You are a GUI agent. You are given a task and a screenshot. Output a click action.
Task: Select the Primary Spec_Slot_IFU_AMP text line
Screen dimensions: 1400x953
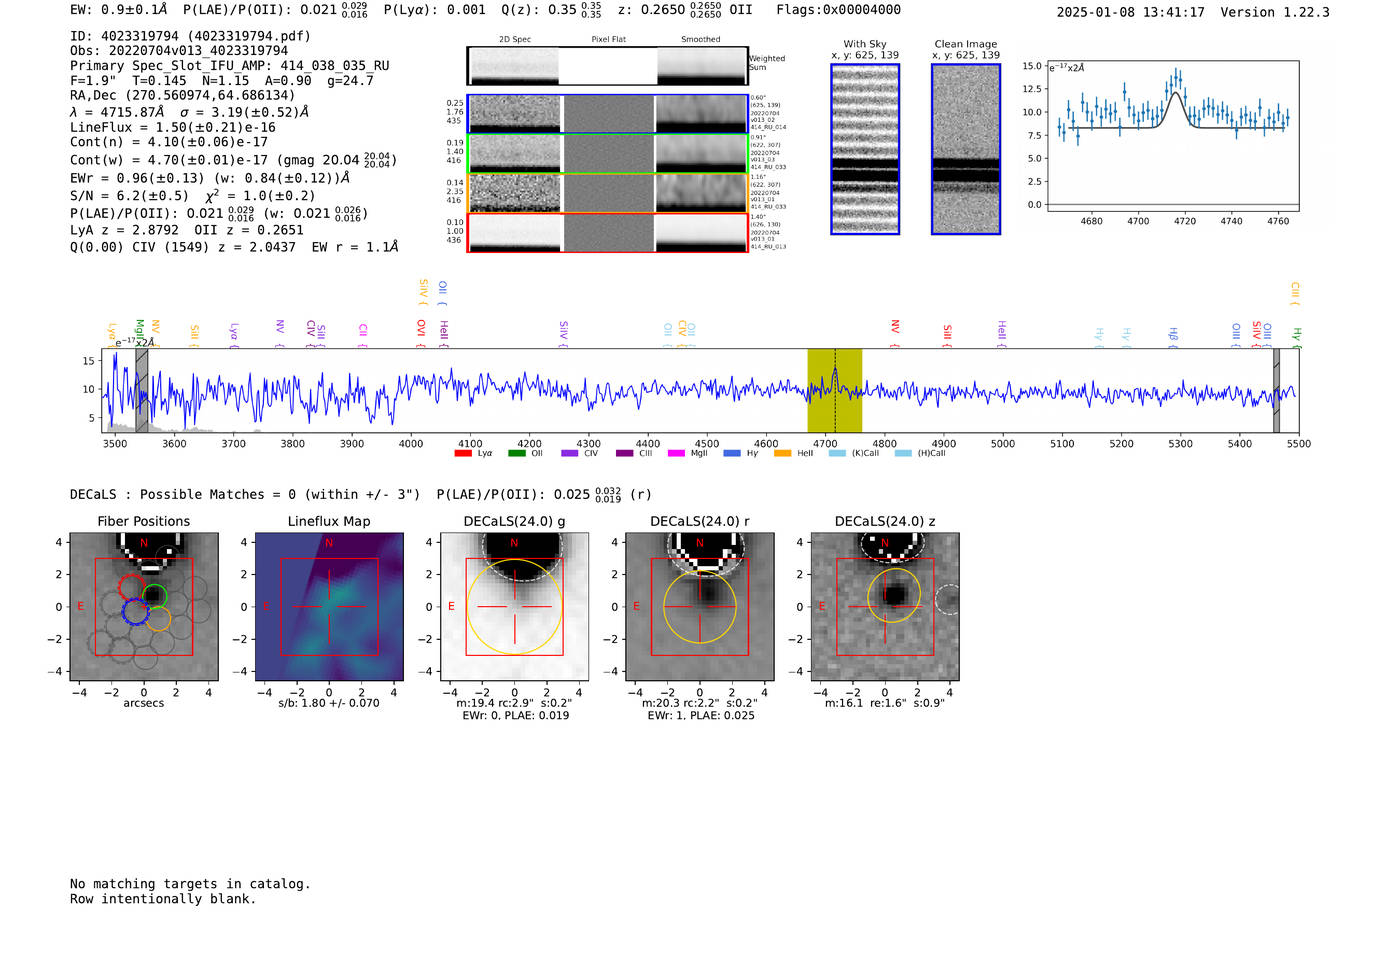(230, 66)
